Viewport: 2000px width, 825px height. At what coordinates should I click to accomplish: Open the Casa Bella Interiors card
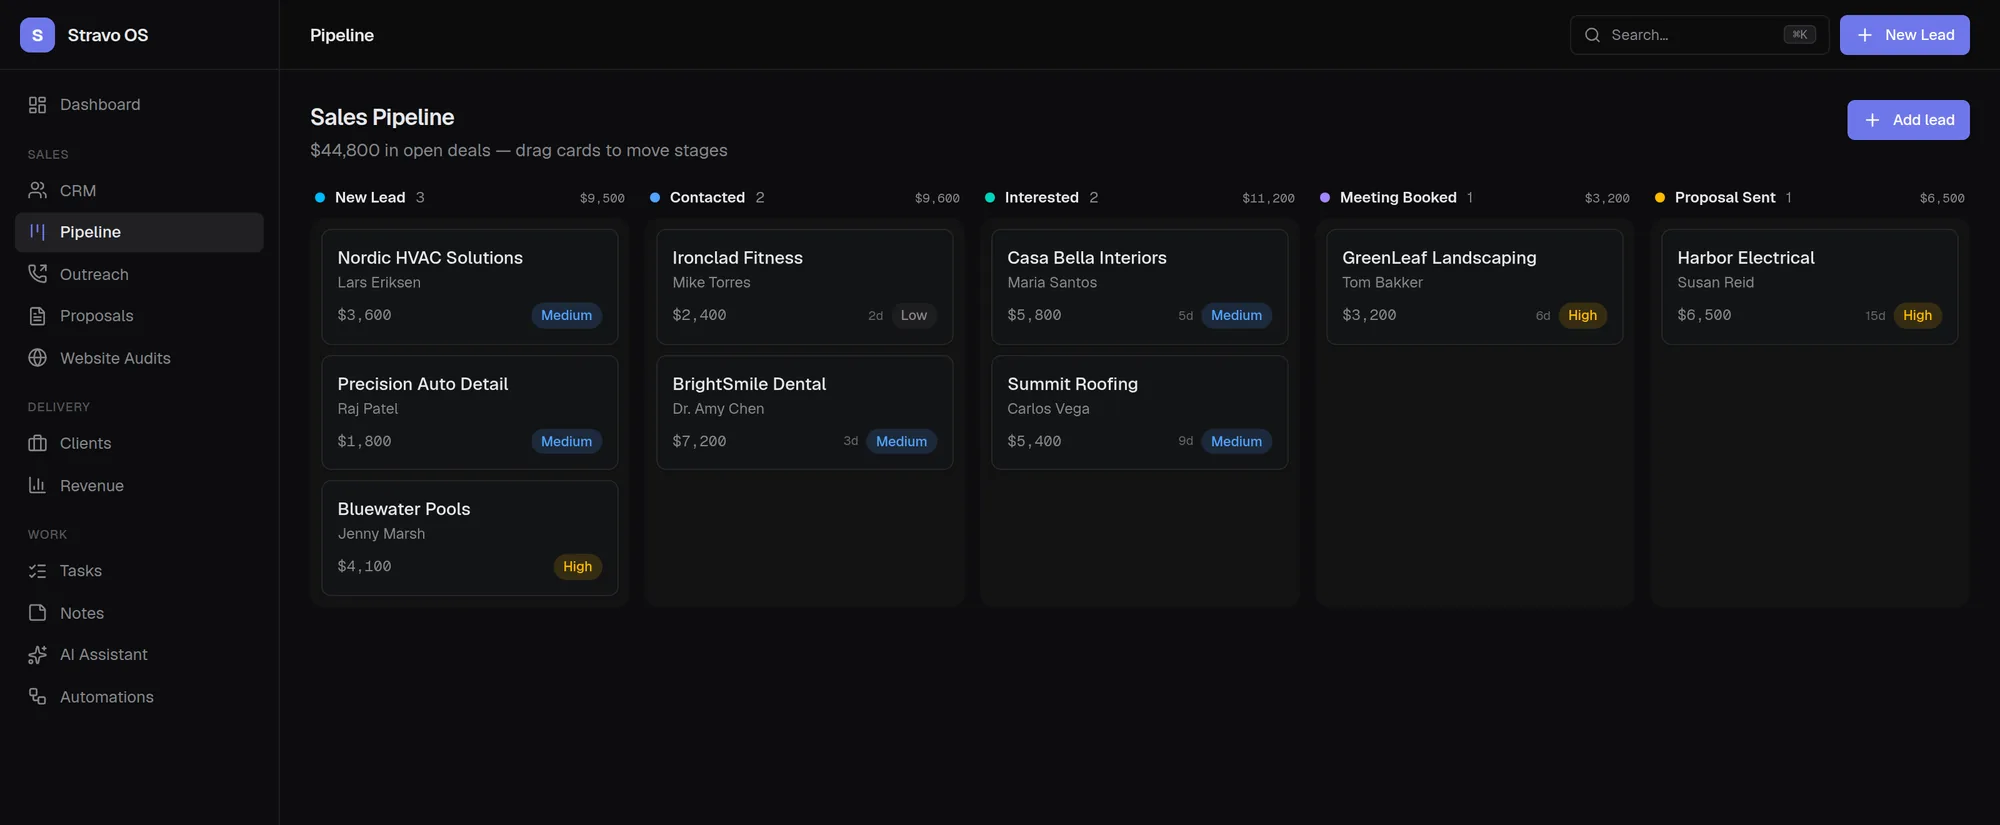click(1139, 287)
